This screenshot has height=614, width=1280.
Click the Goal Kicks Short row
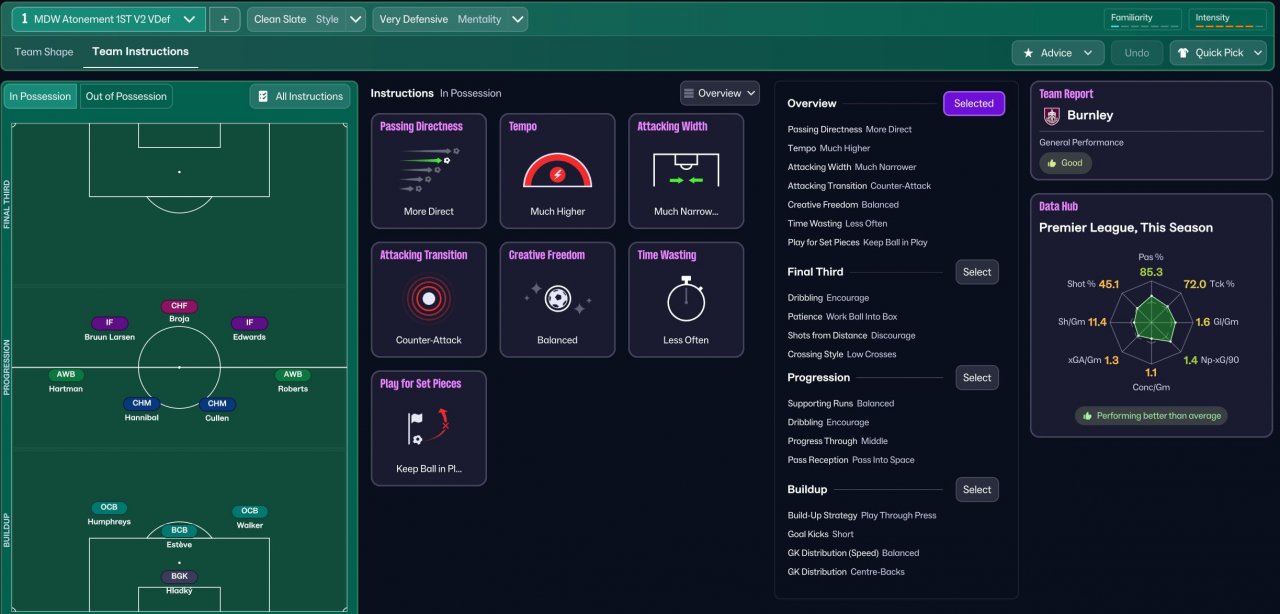(821, 535)
